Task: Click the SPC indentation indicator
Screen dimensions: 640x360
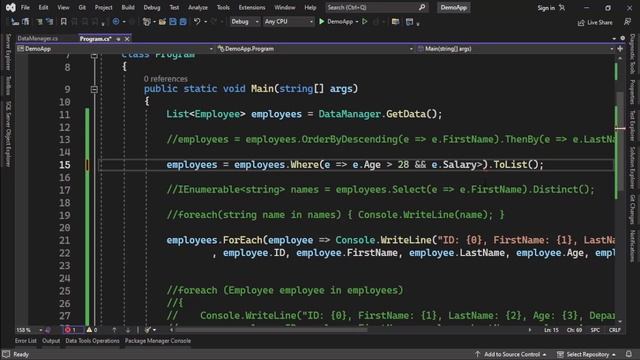Action: point(595,330)
